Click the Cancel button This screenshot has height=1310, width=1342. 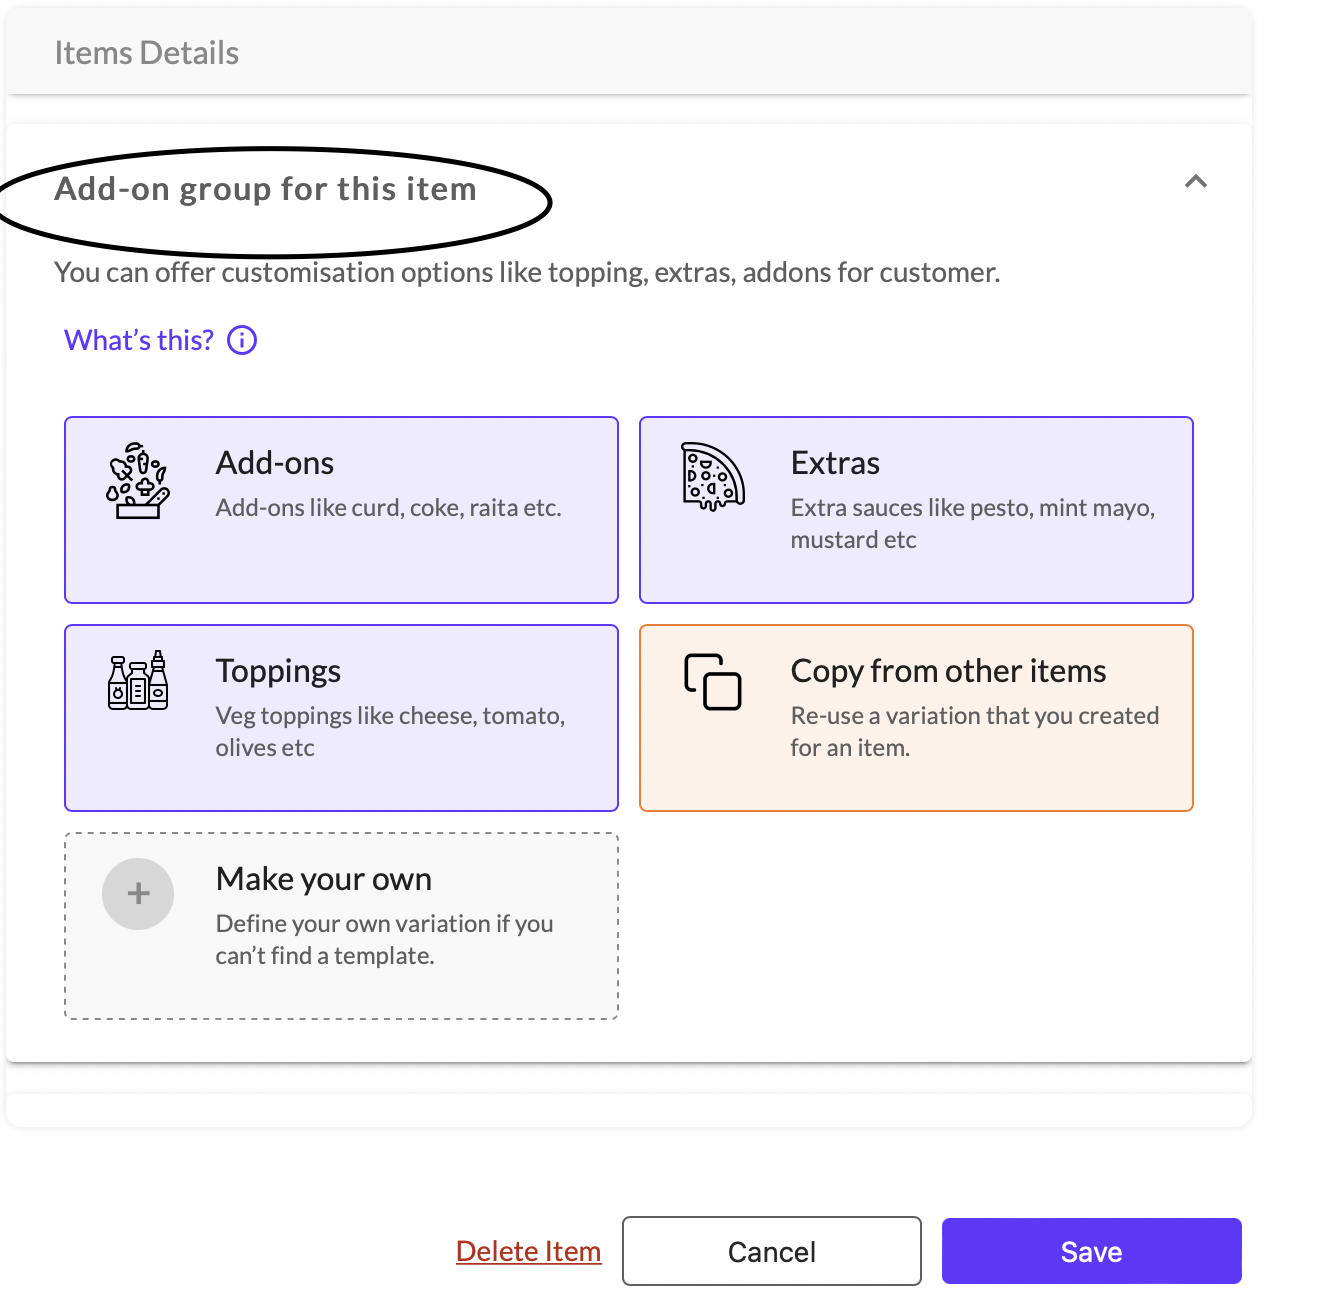tap(772, 1251)
